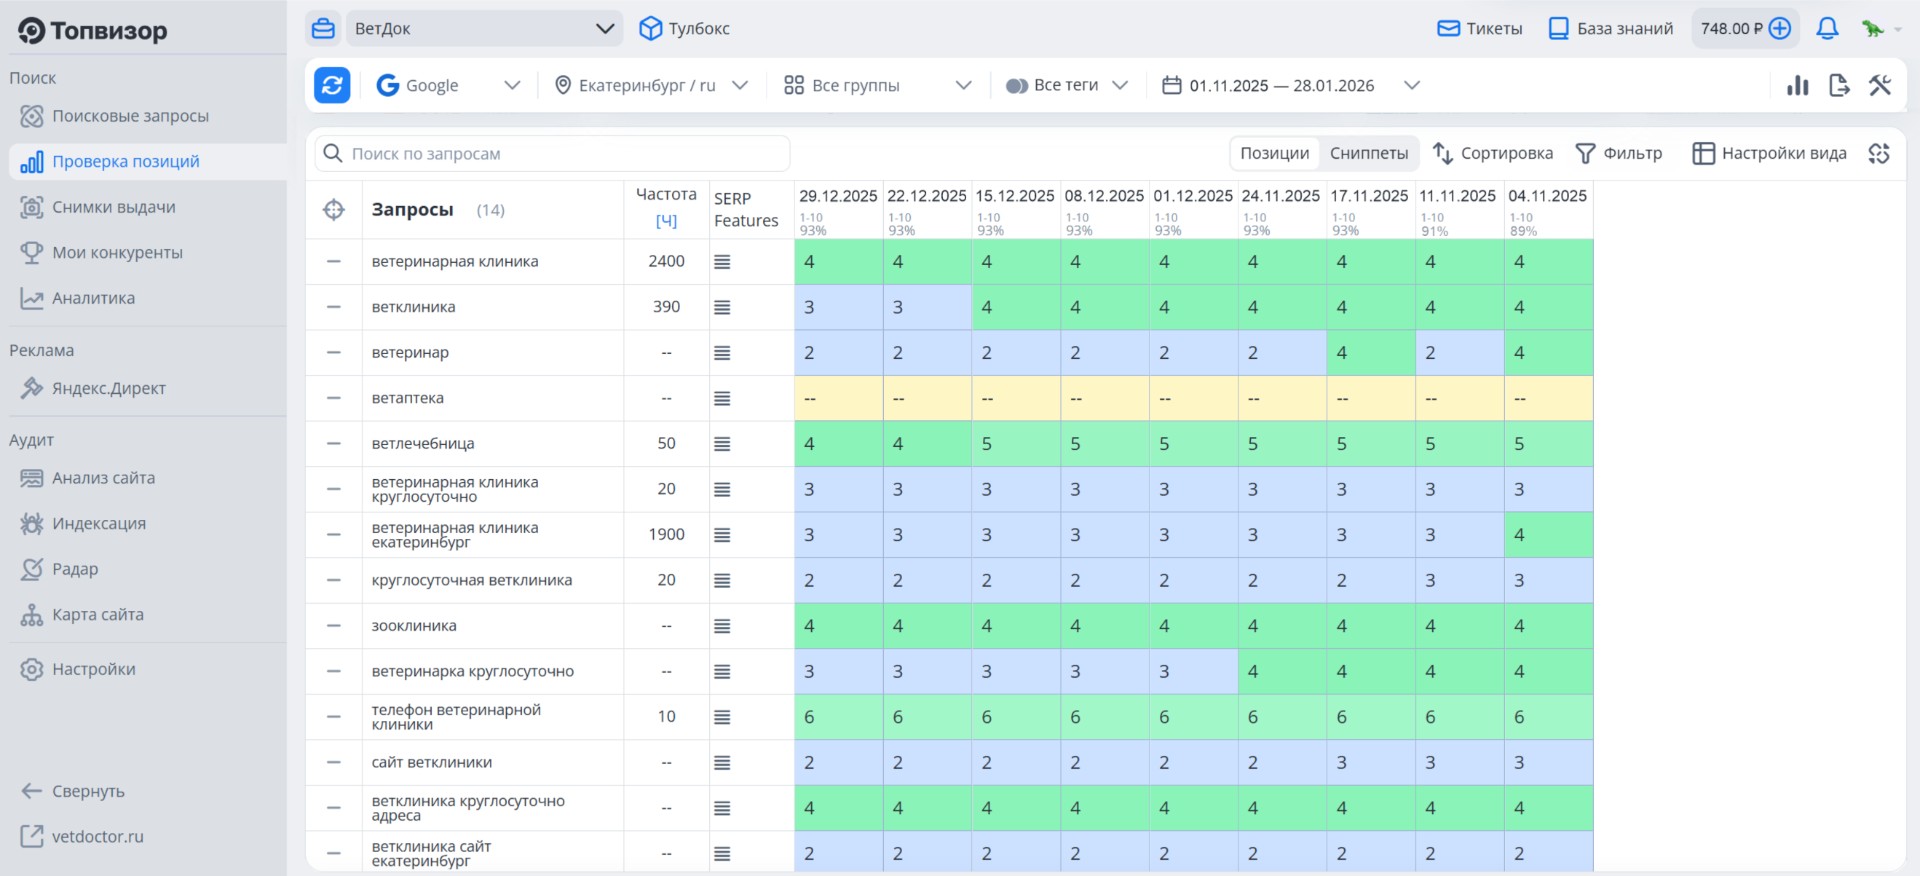Viewport: 1920px width, 876px height.
Task: Click the export report icon
Action: click(x=1838, y=86)
